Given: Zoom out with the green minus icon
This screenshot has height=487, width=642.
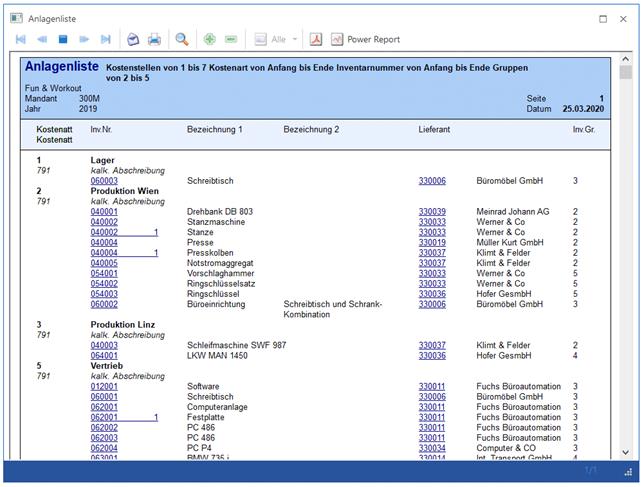Looking at the screenshot, I should click(x=231, y=39).
